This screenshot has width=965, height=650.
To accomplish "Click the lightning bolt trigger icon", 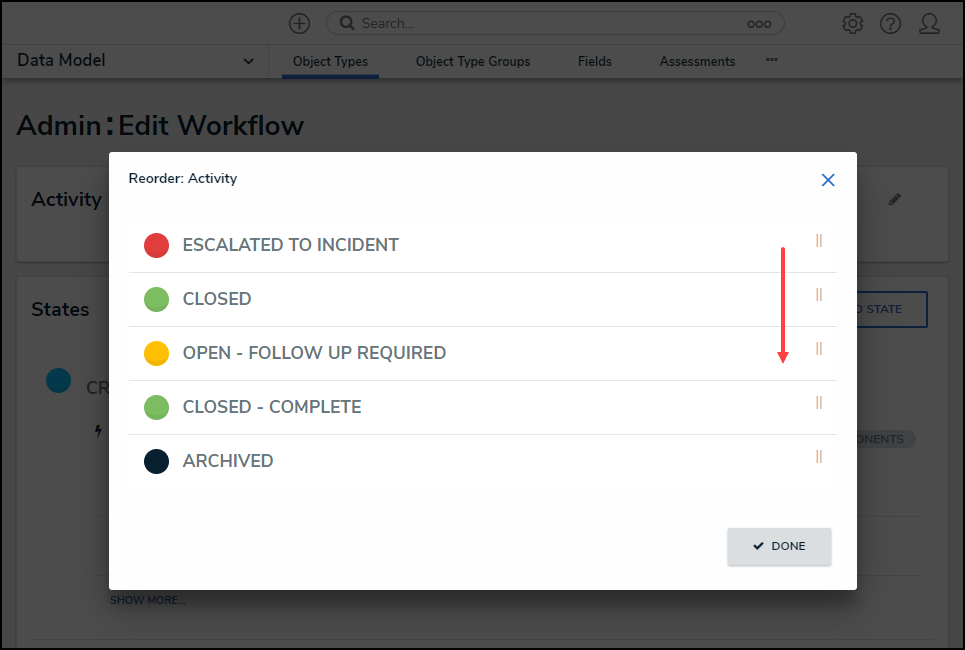I will pyautogui.click(x=98, y=431).
